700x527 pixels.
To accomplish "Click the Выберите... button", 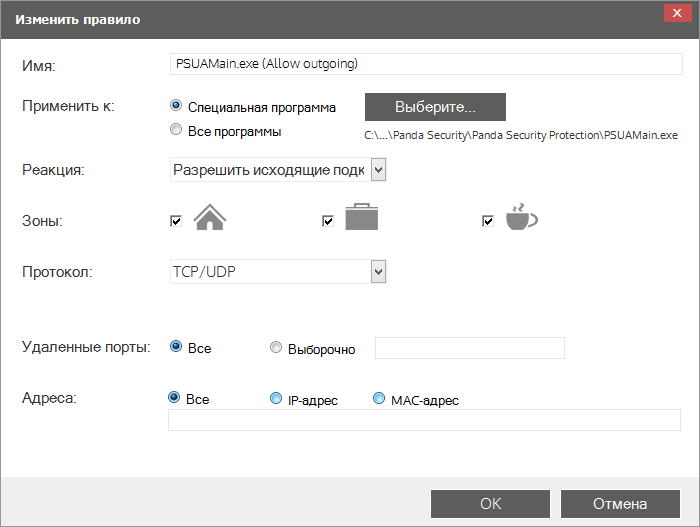I will point(435,107).
